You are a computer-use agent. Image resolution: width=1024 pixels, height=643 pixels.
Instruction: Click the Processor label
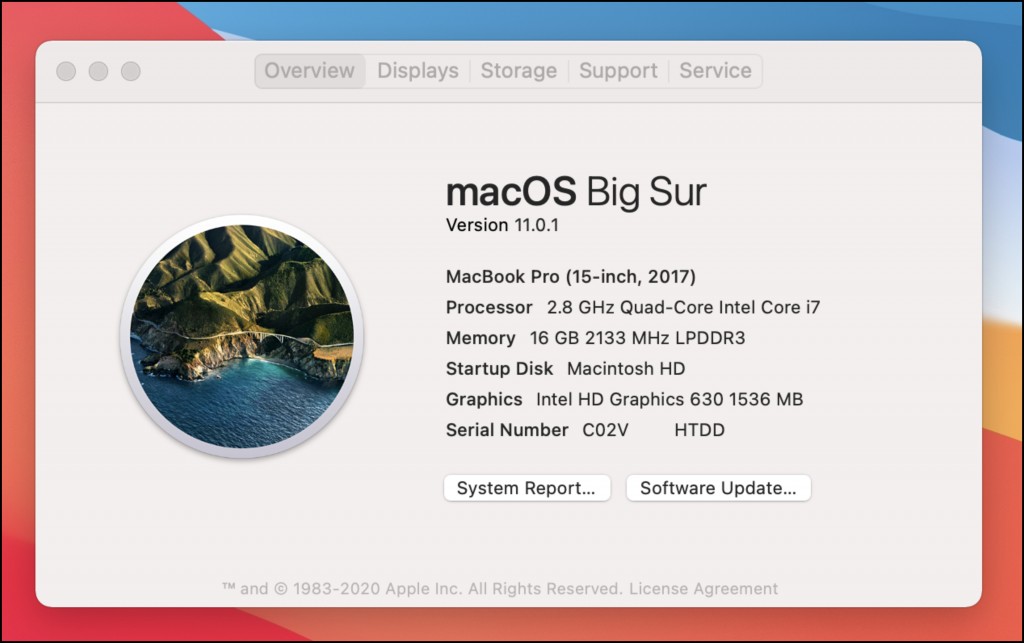489,307
